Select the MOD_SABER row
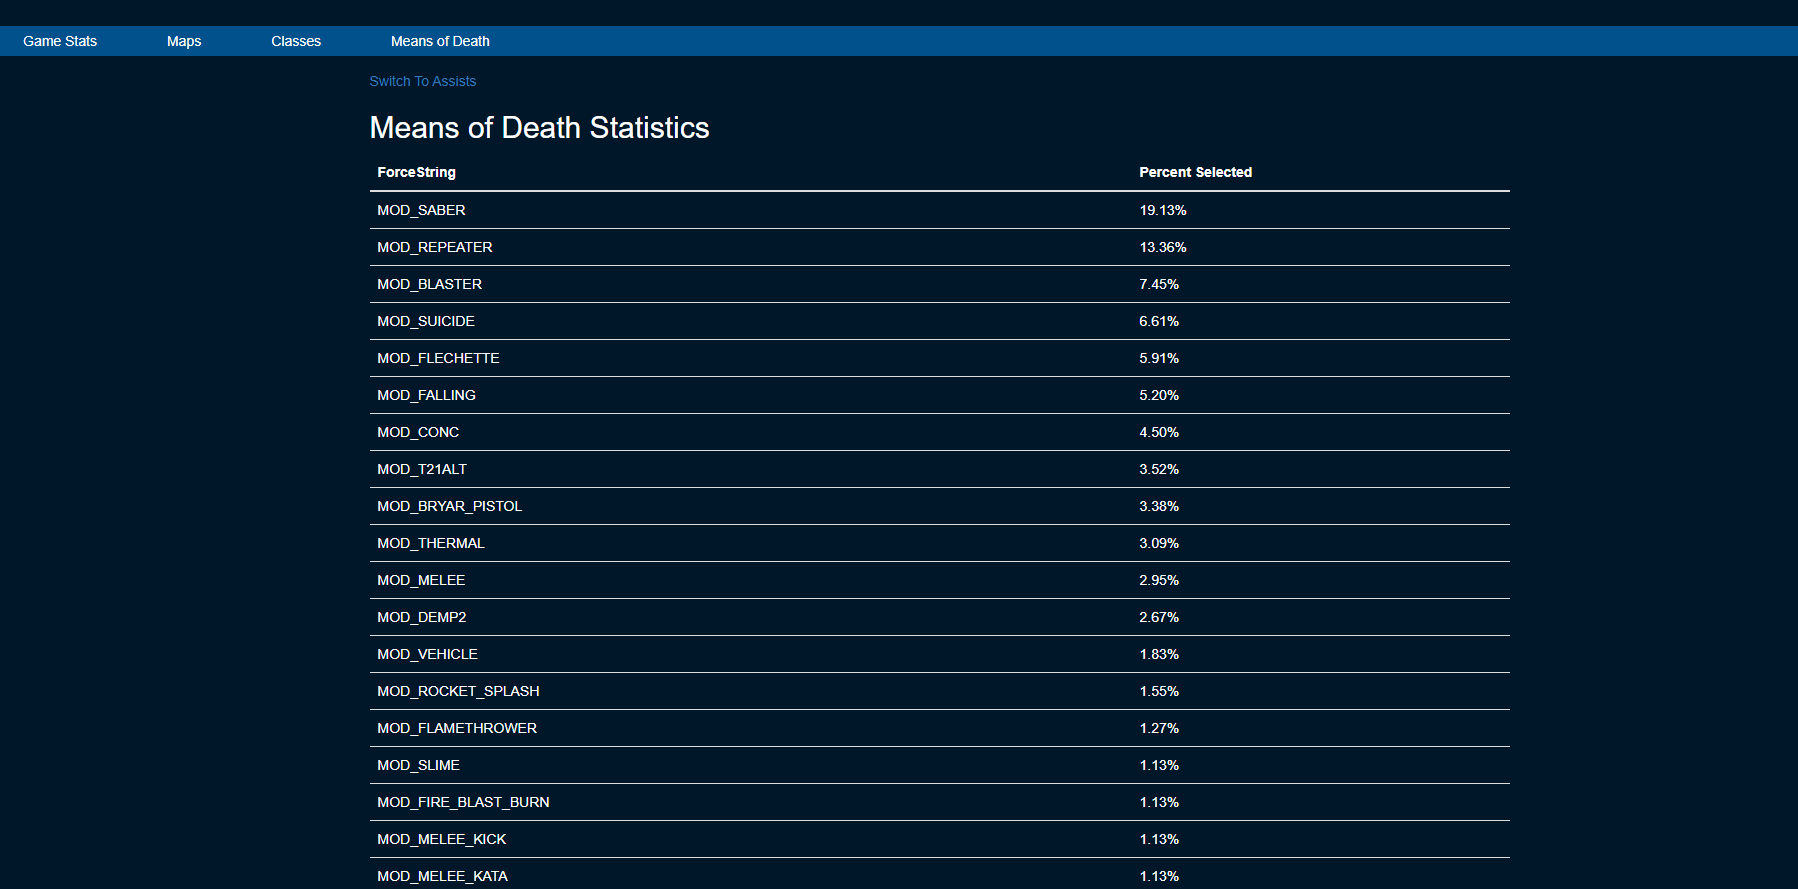The width and height of the screenshot is (1798, 889). point(421,210)
